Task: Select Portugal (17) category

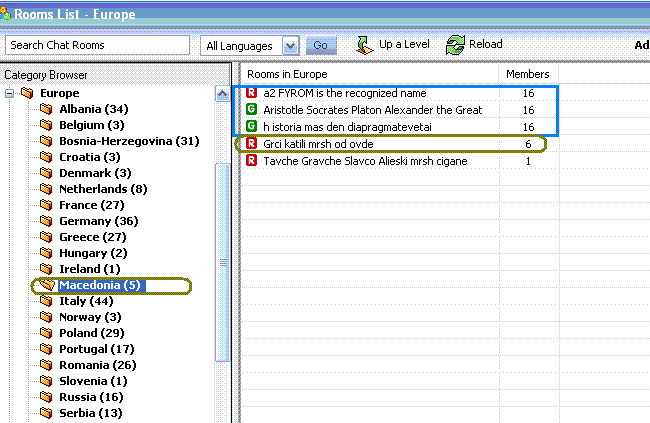Action: click(x=97, y=349)
